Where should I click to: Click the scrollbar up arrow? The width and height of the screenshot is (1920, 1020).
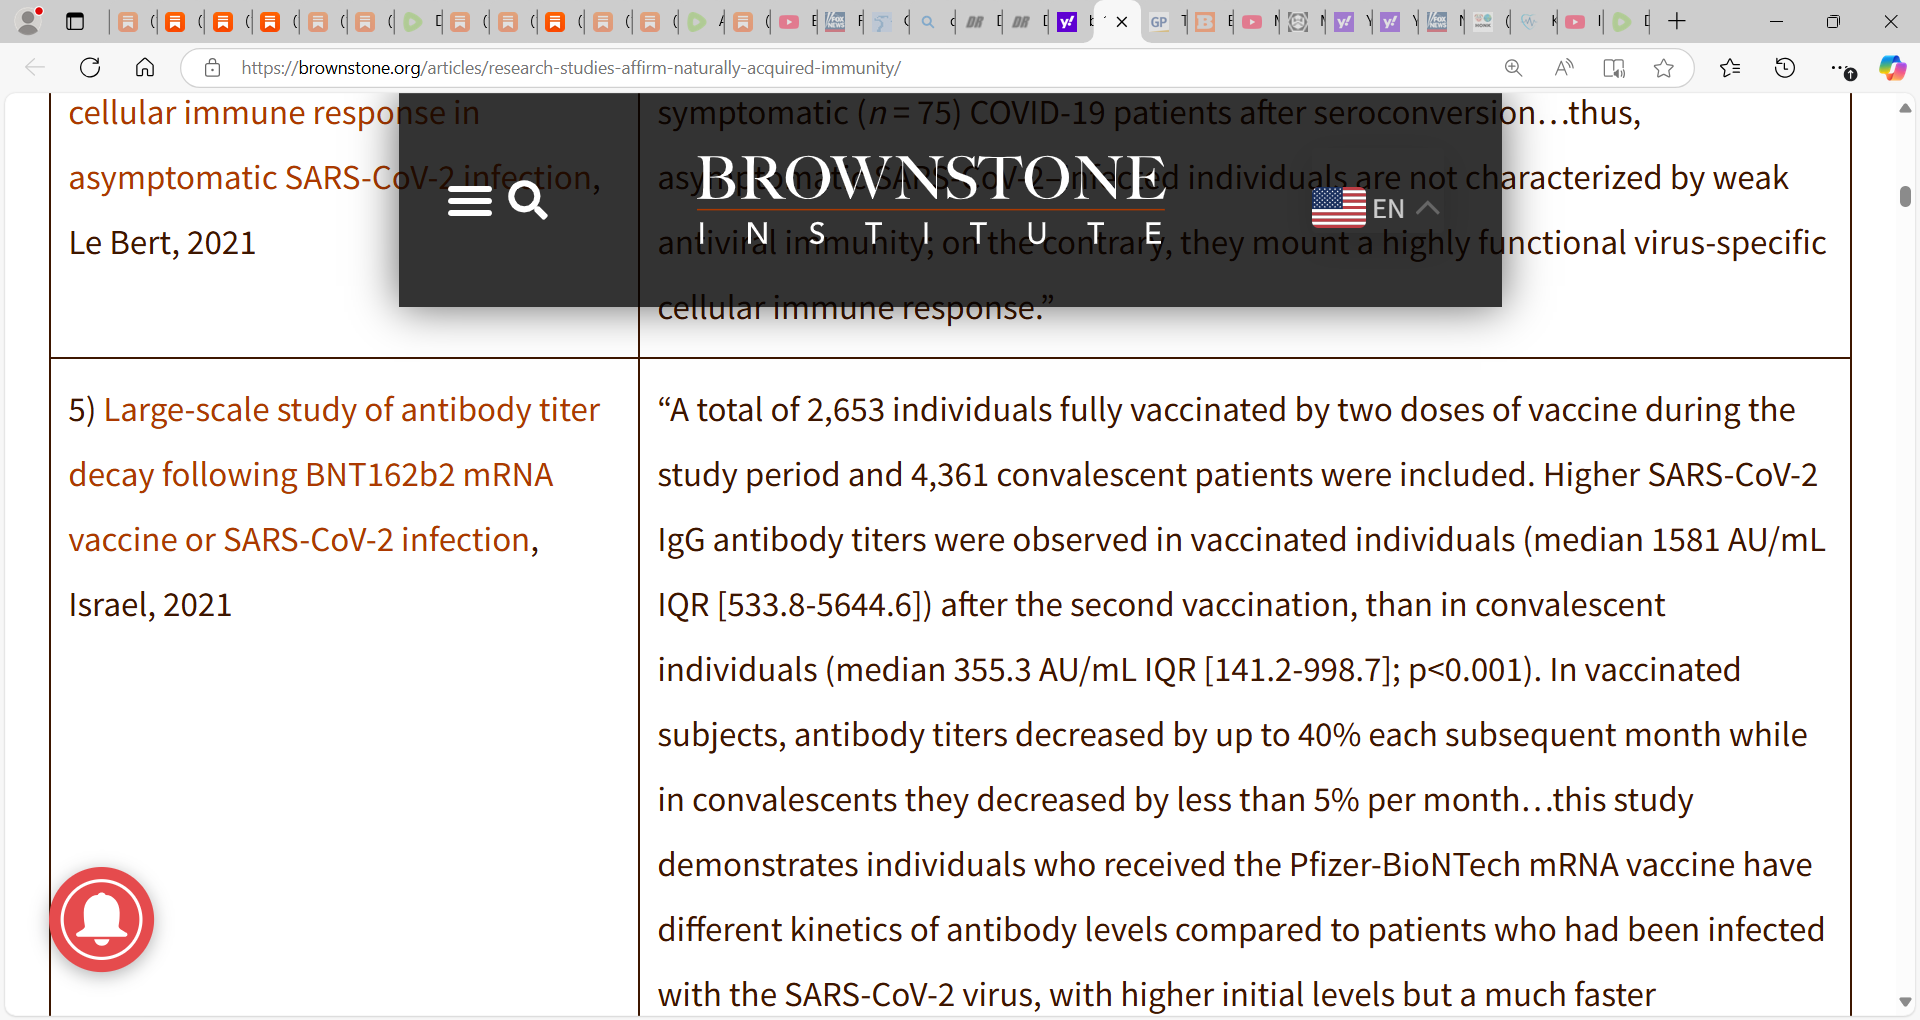[x=1905, y=107]
